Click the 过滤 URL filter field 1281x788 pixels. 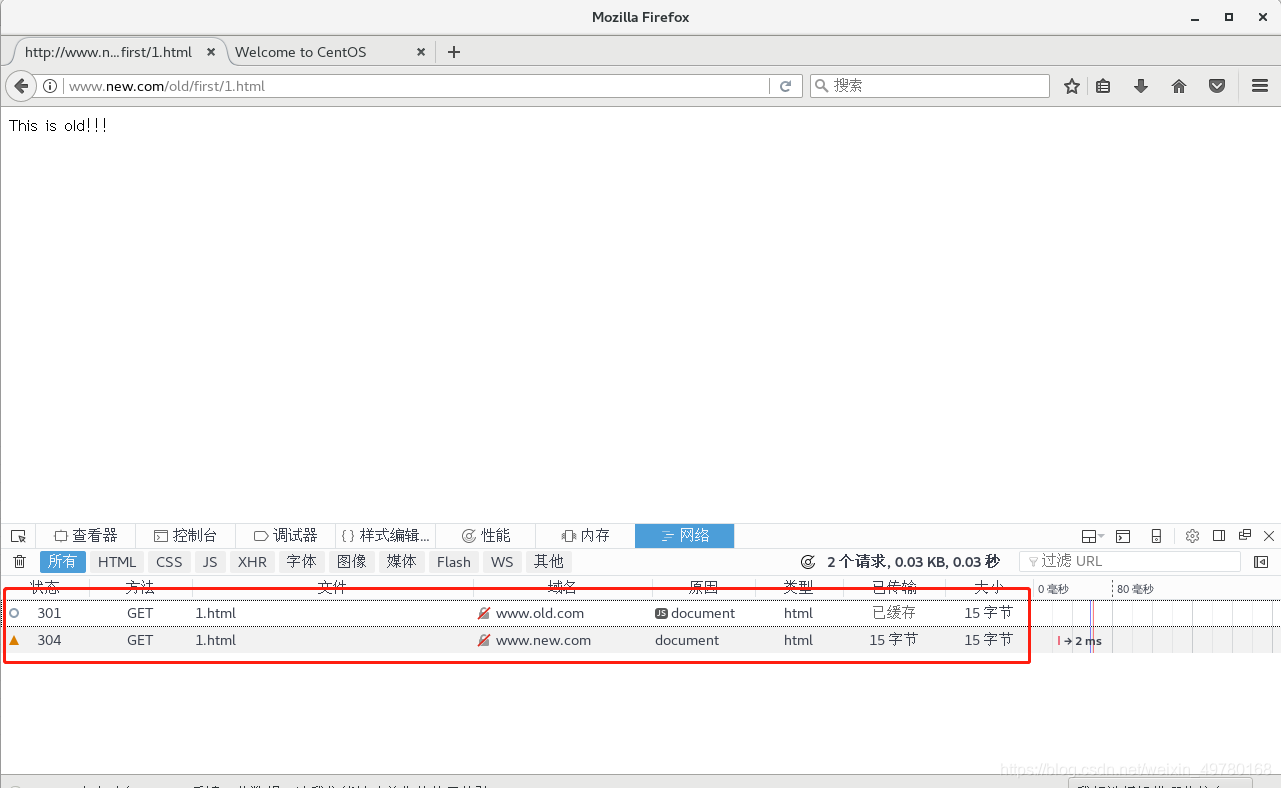tap(1130, 562)
